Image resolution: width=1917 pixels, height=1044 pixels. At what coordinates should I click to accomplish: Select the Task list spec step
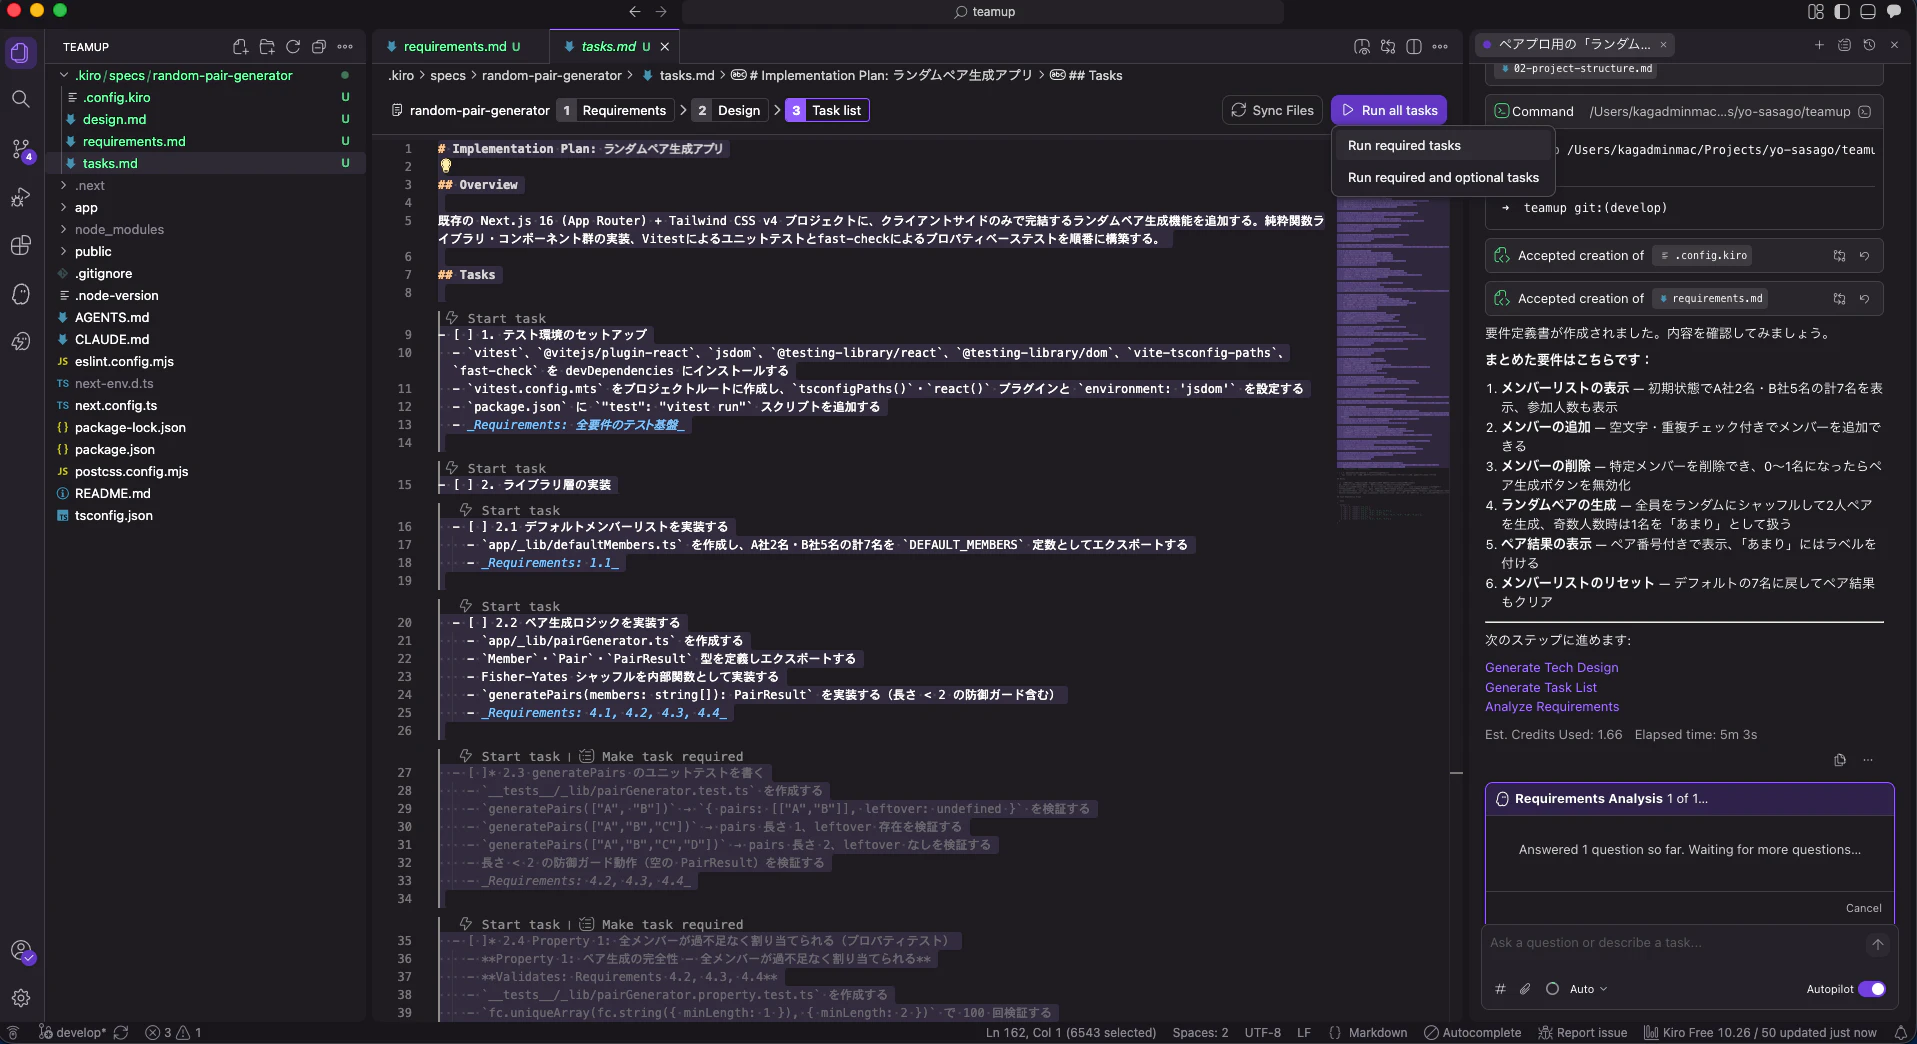click(x=826, y=111)
